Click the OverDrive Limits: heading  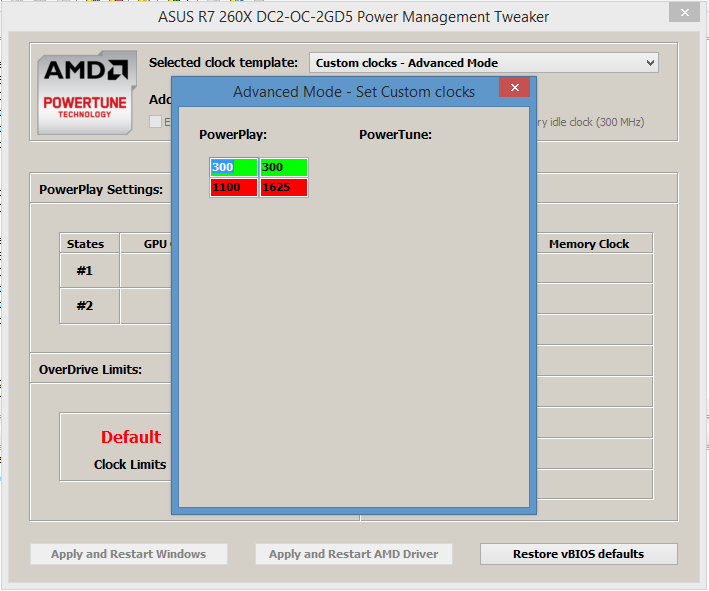(90, 370)
